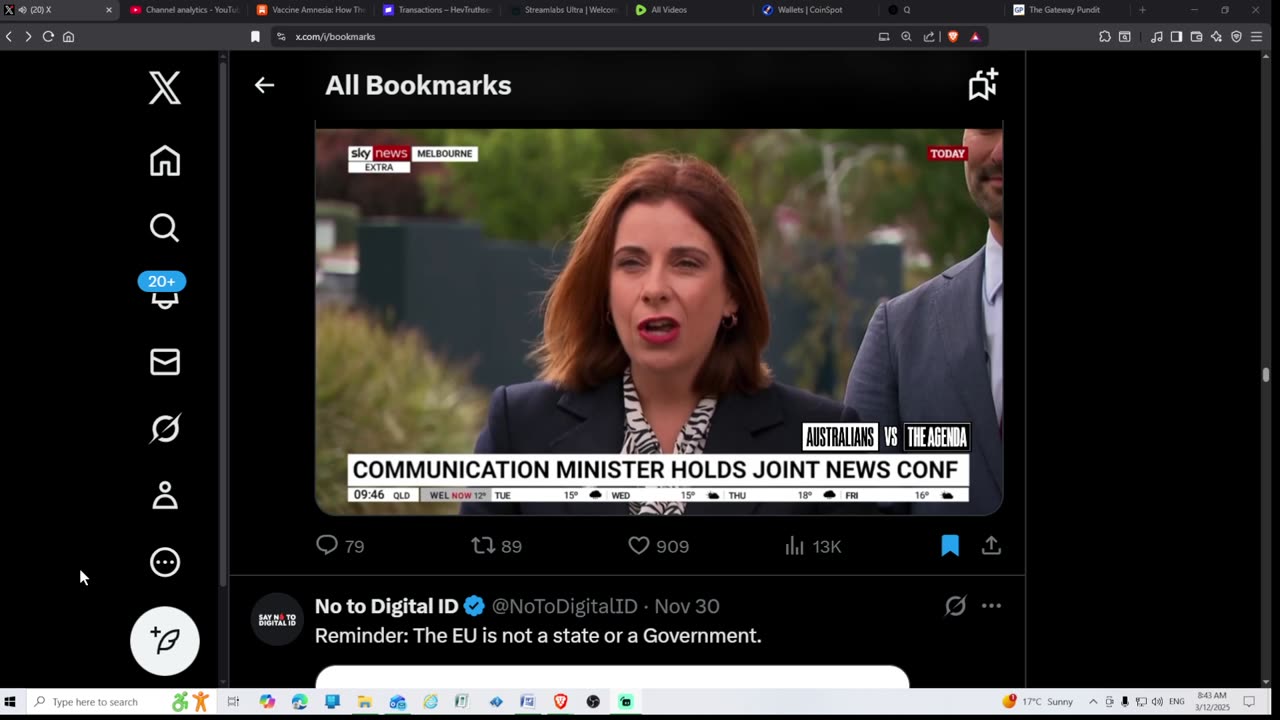Click the browser home button
Viewport: 1280px width, 720px height.
coord(68,36)
